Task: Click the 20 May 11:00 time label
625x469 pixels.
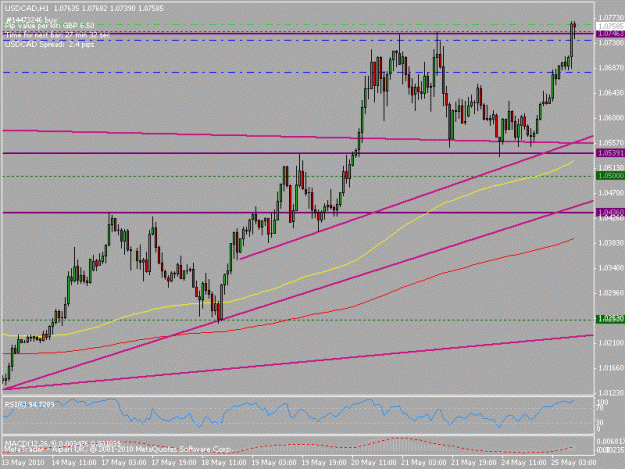Action: [x=373, y=463]
